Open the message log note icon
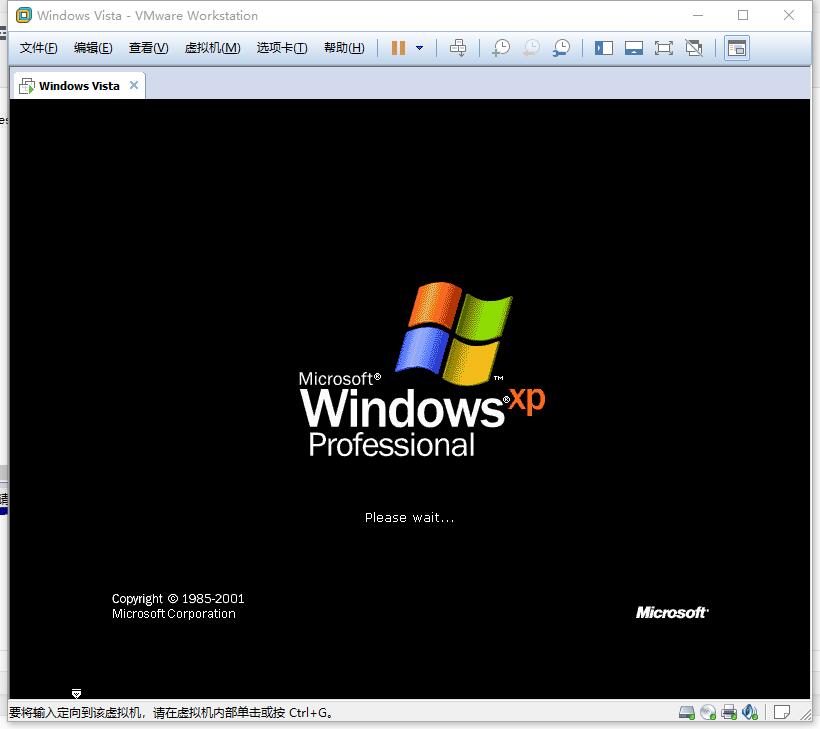Viewport: 820px width, 729px height. 782,712
